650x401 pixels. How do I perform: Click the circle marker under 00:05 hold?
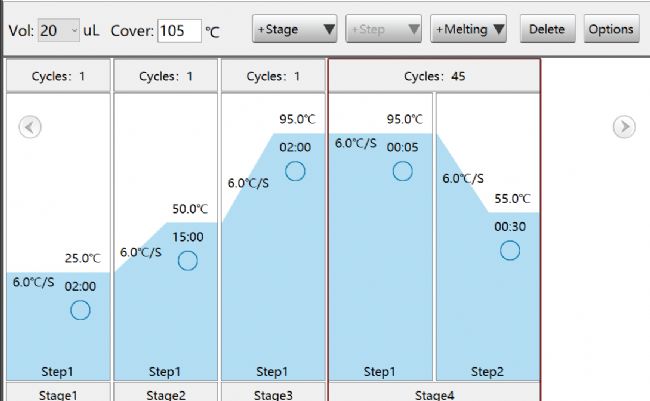click(x=402, y=171)
